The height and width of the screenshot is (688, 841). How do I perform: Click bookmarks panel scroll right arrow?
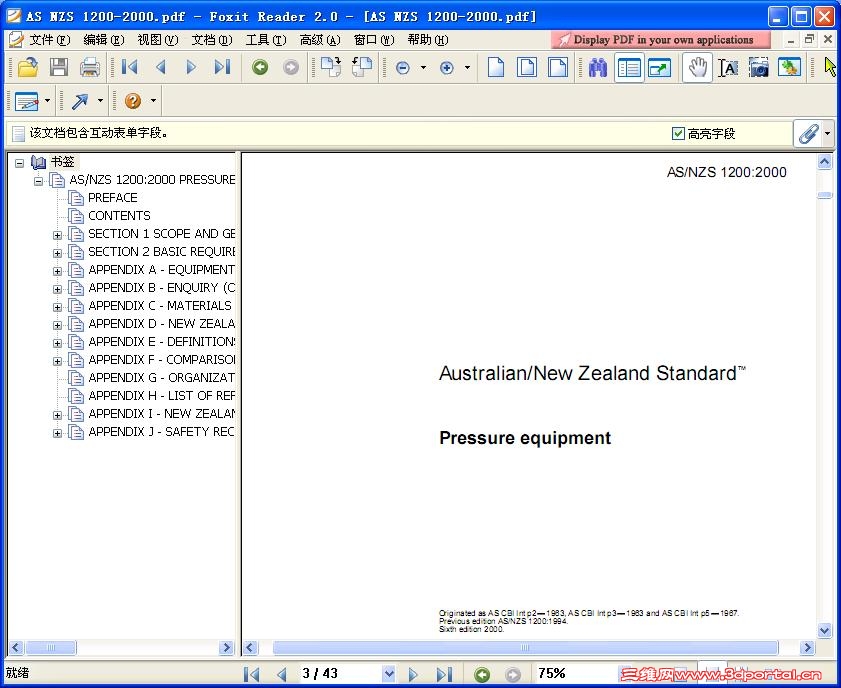[226, 647]
